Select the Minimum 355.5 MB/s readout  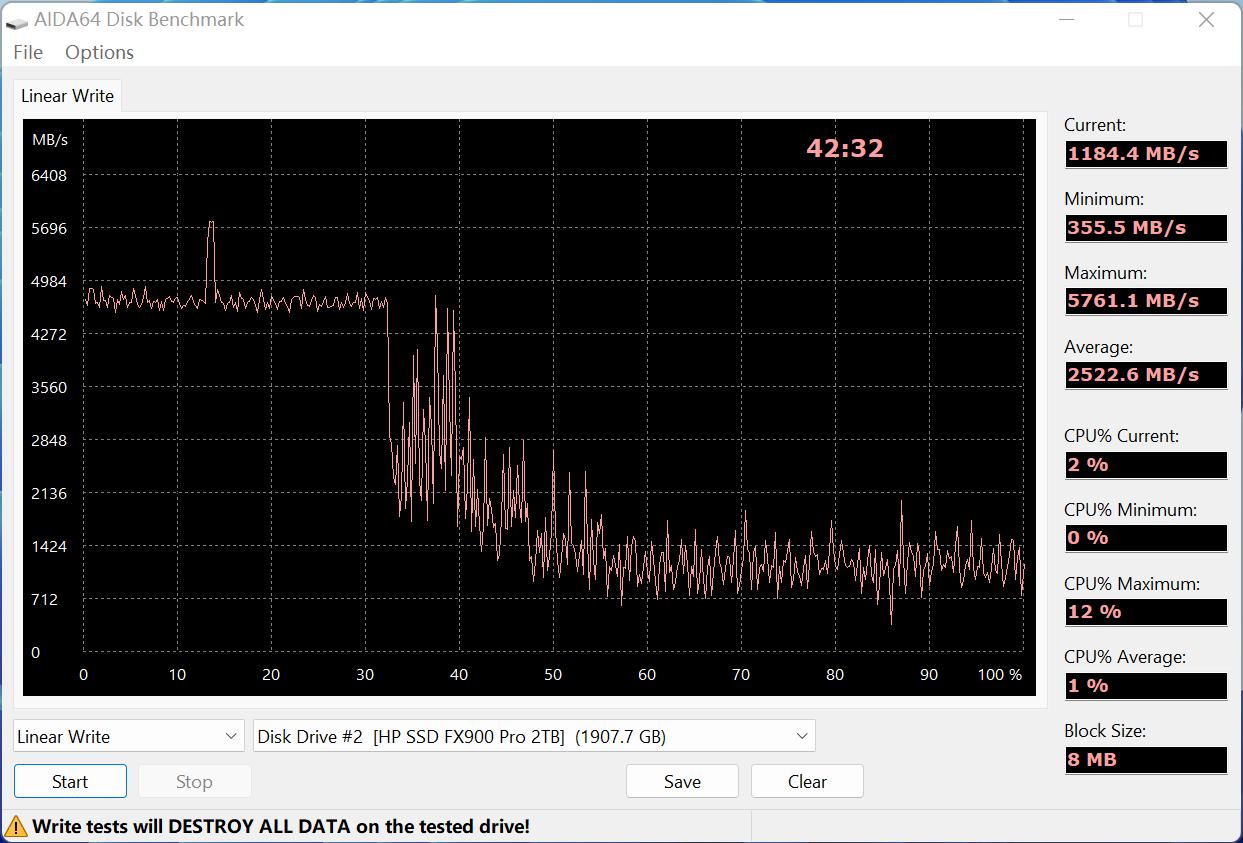1145,228
